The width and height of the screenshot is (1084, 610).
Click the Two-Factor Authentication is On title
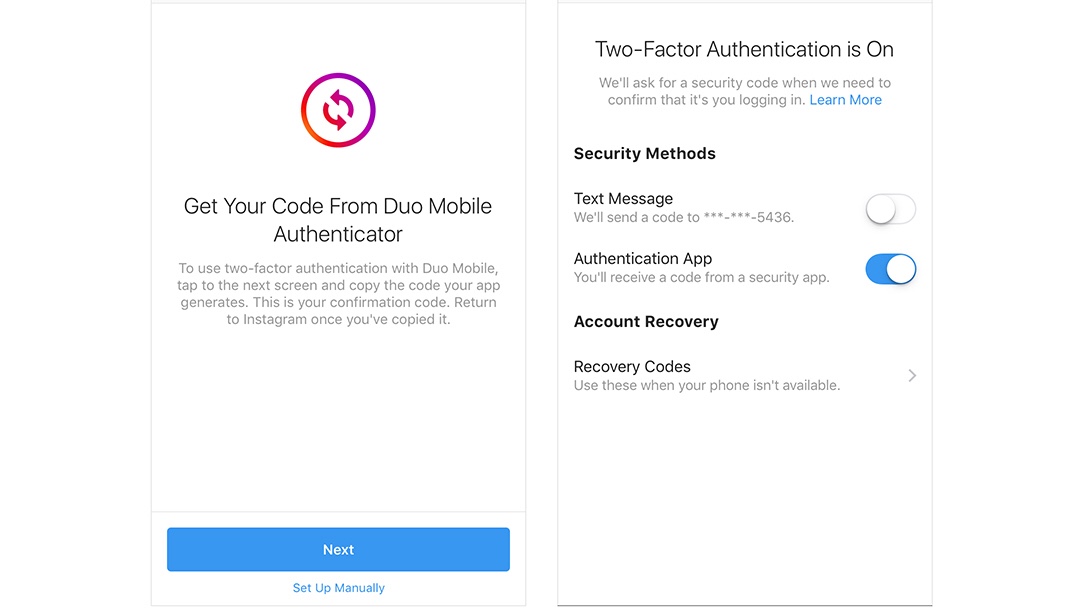click(x=745, y=49)
